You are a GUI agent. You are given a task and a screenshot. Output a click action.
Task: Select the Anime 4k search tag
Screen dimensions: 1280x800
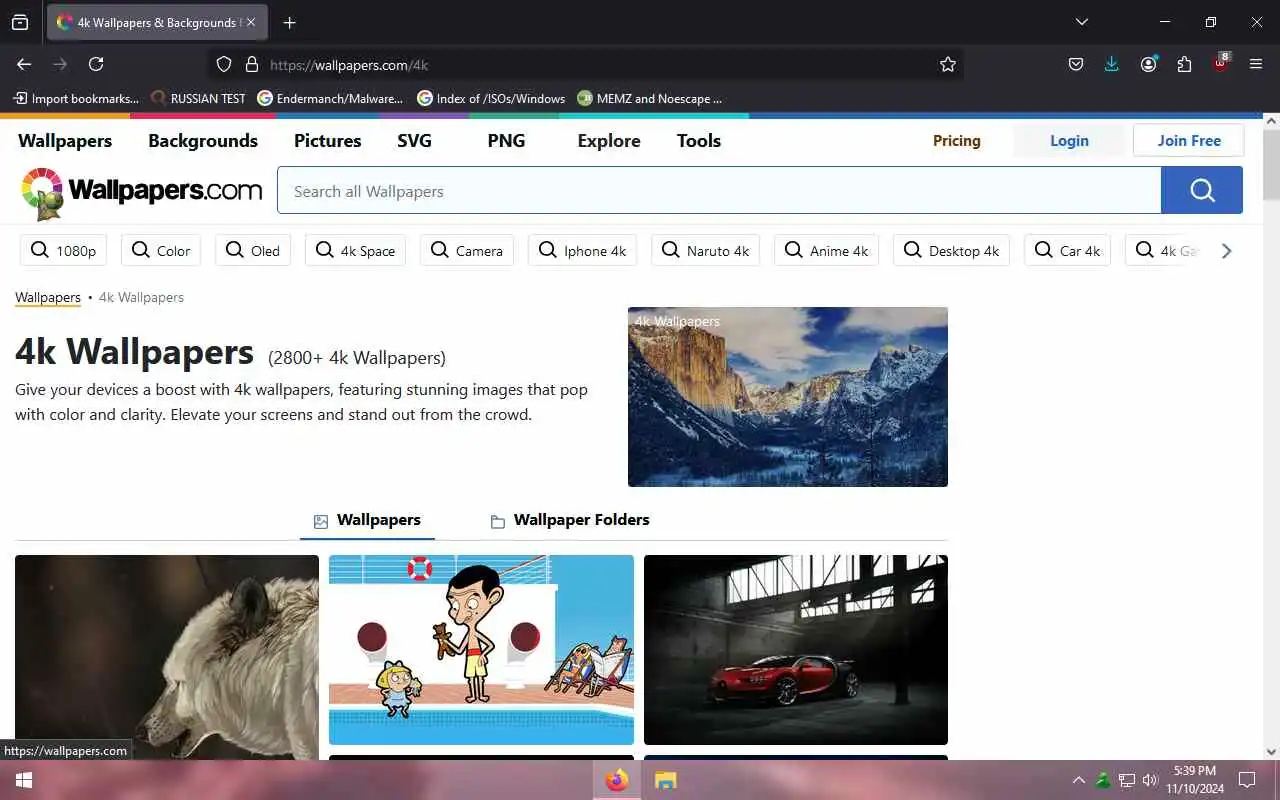(826, 250)
